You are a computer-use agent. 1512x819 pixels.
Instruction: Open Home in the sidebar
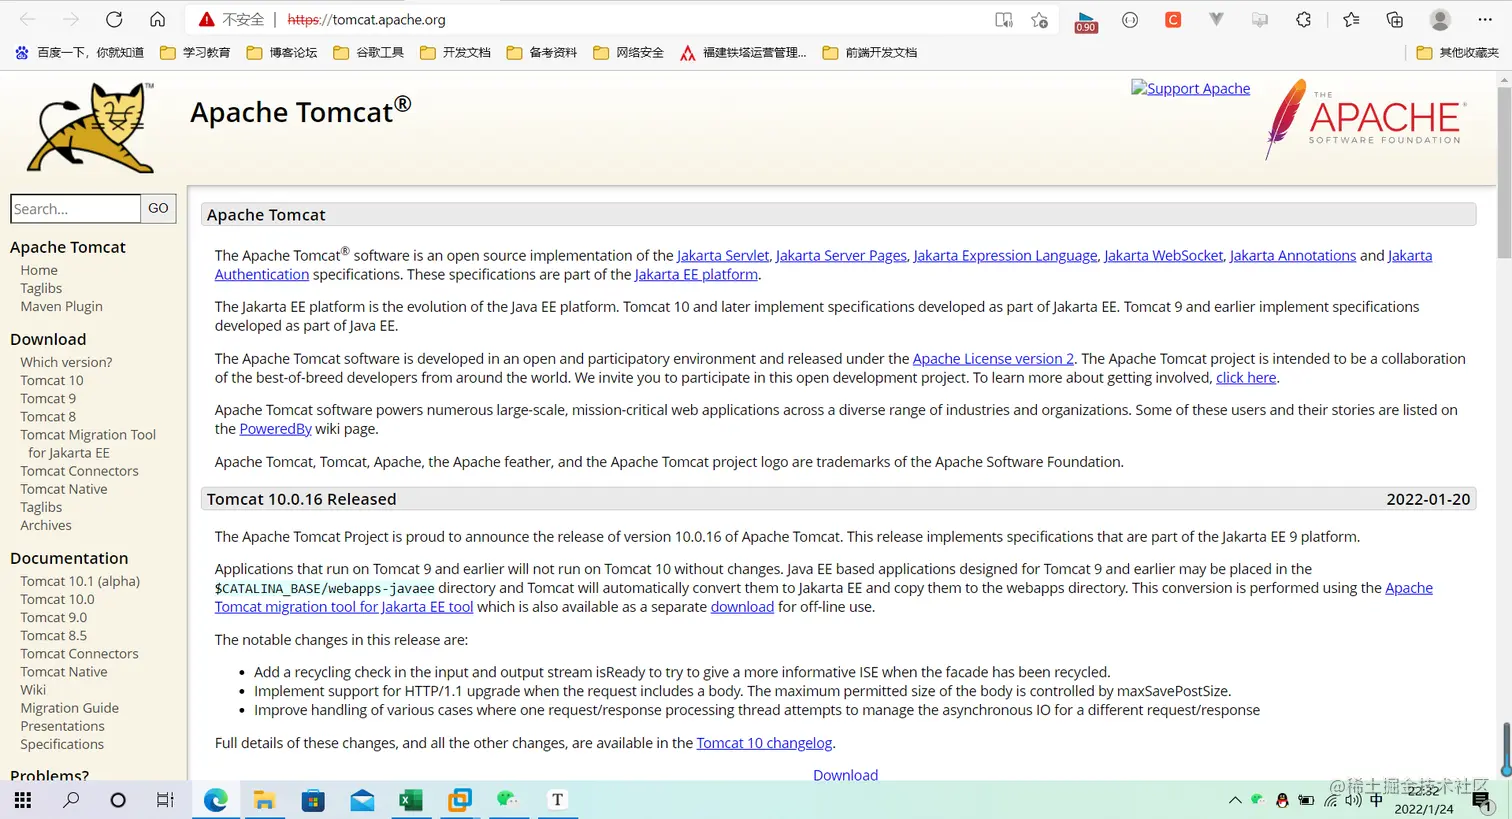click(39, 270)
